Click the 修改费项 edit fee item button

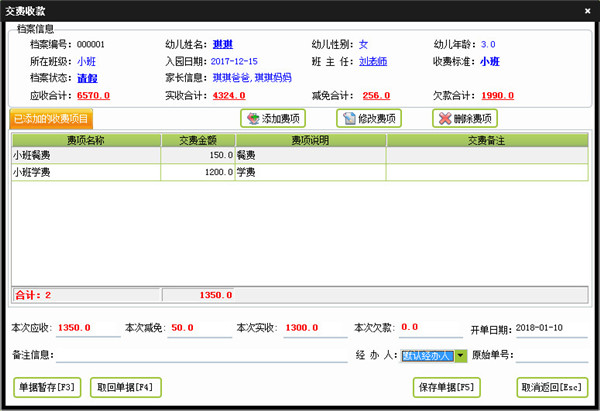tap(368, 118)
